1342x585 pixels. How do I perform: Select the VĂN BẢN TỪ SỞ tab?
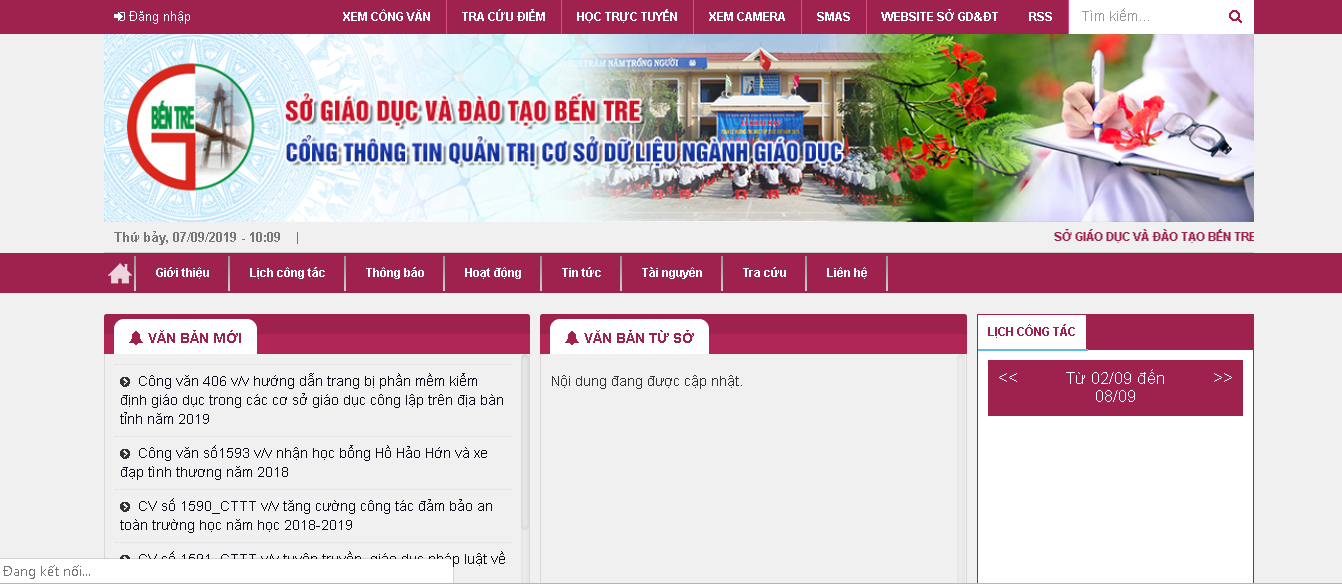(x=630, y=337)
